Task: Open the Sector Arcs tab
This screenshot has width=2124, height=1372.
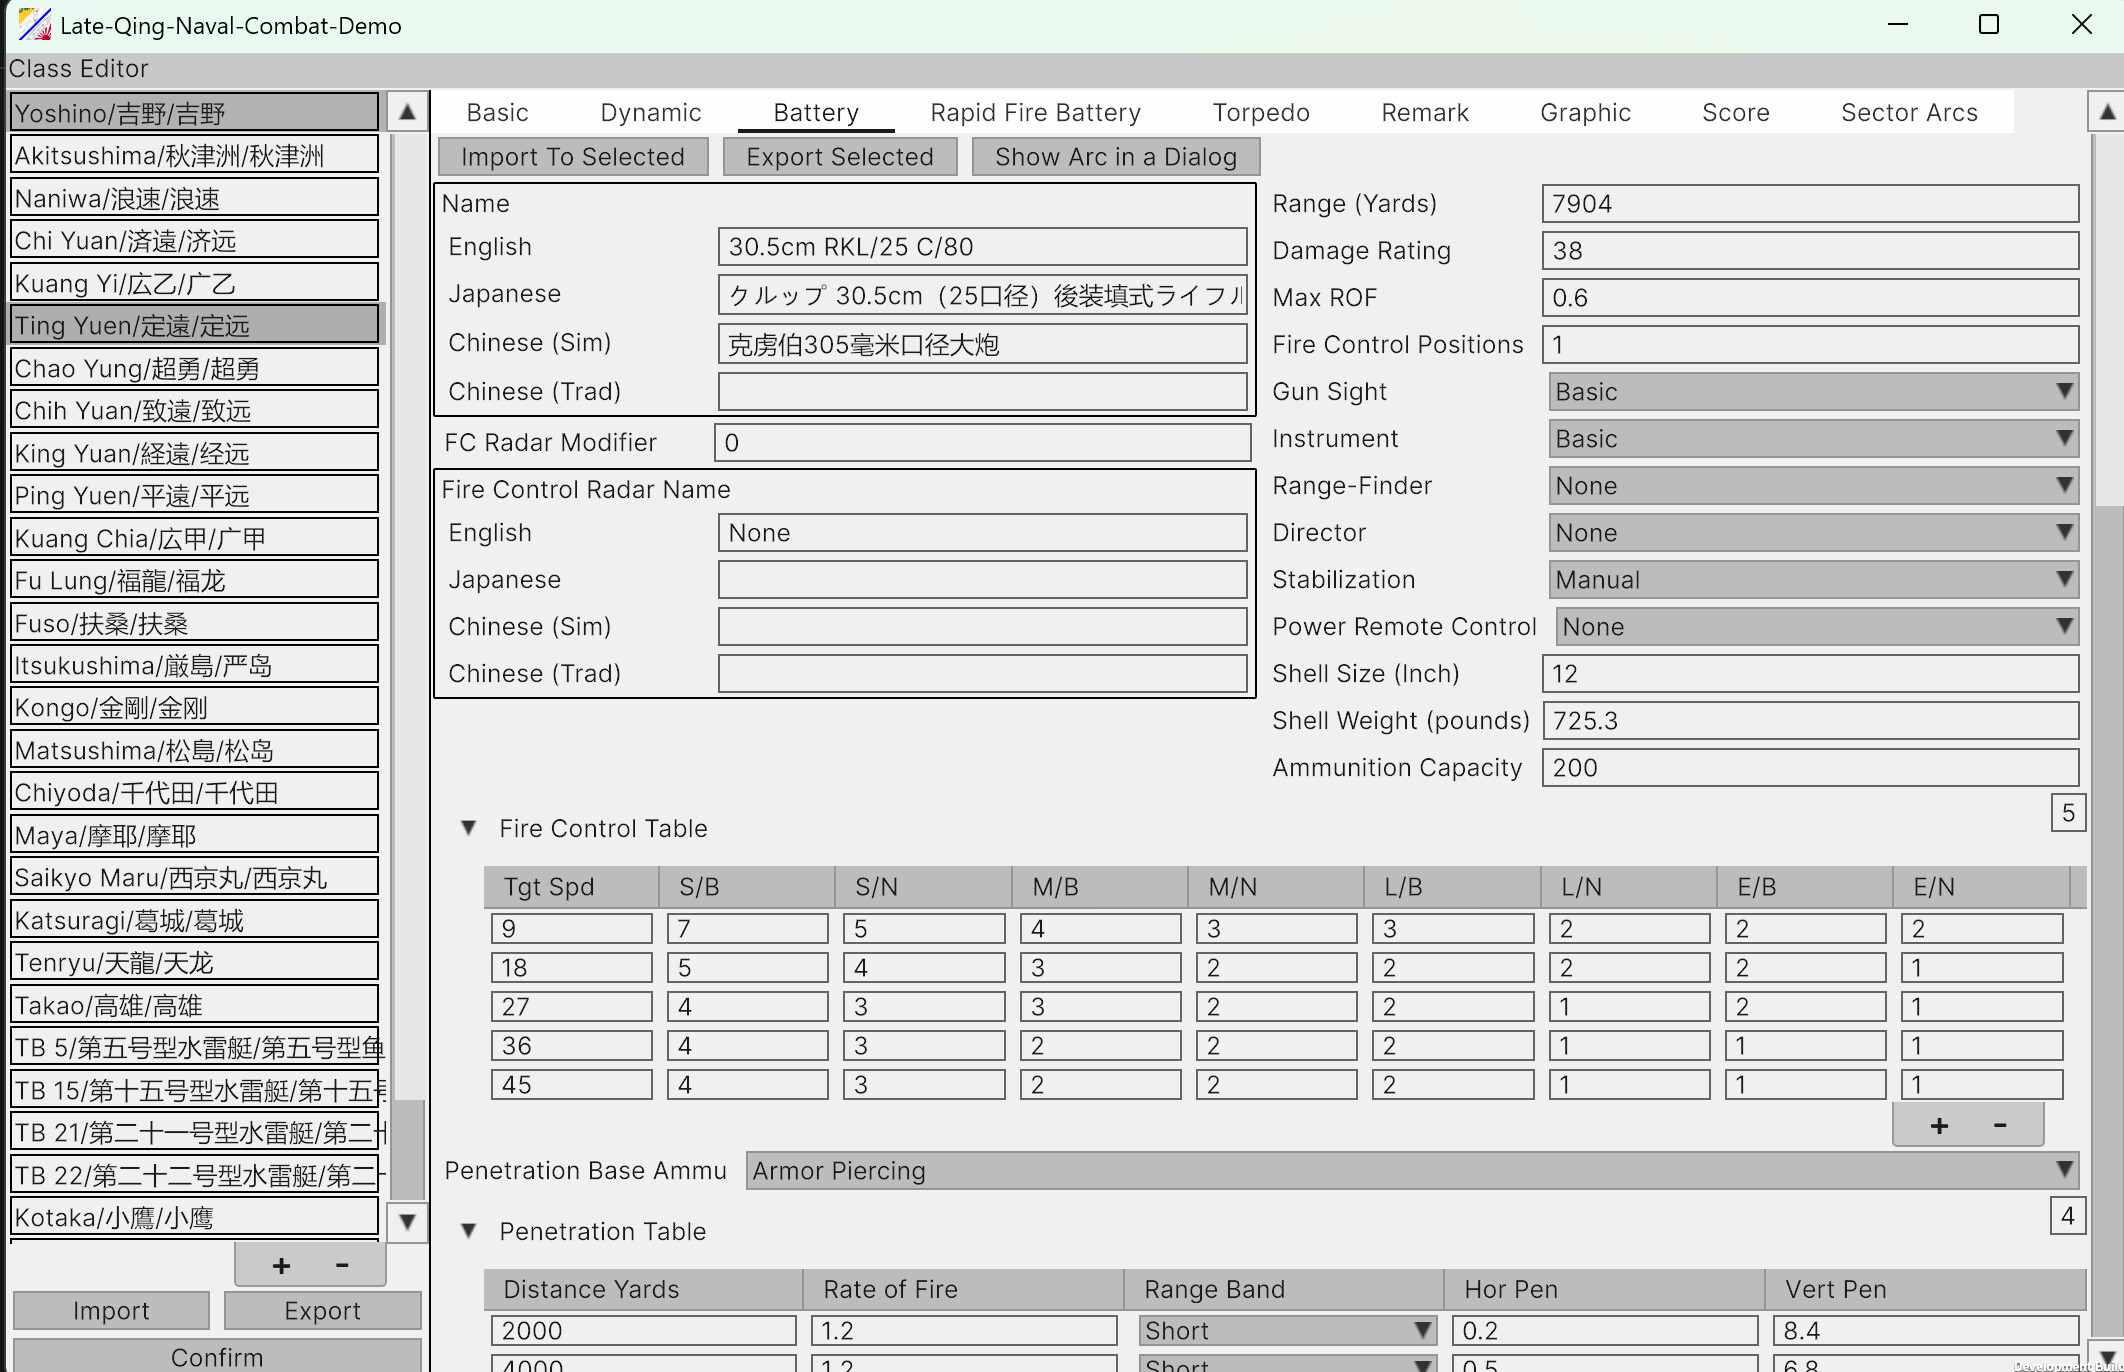Action: point(1908,112)
